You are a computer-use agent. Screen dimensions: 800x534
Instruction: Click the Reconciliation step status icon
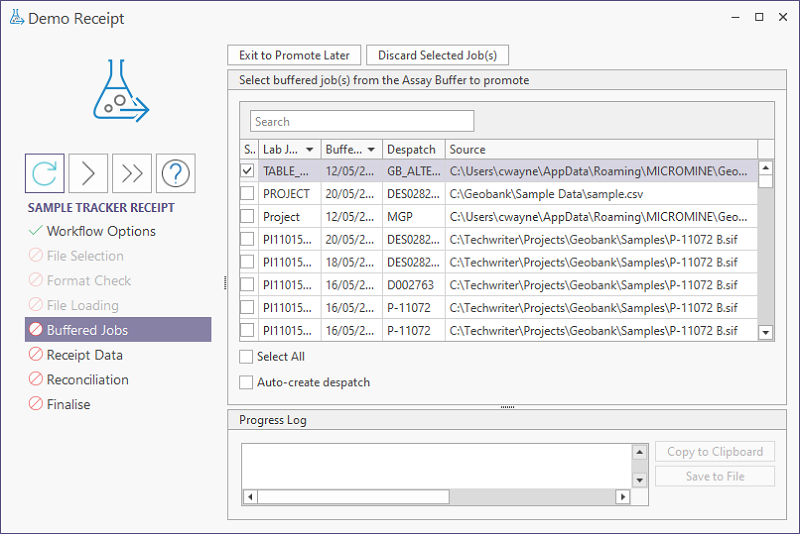[36, 380]
